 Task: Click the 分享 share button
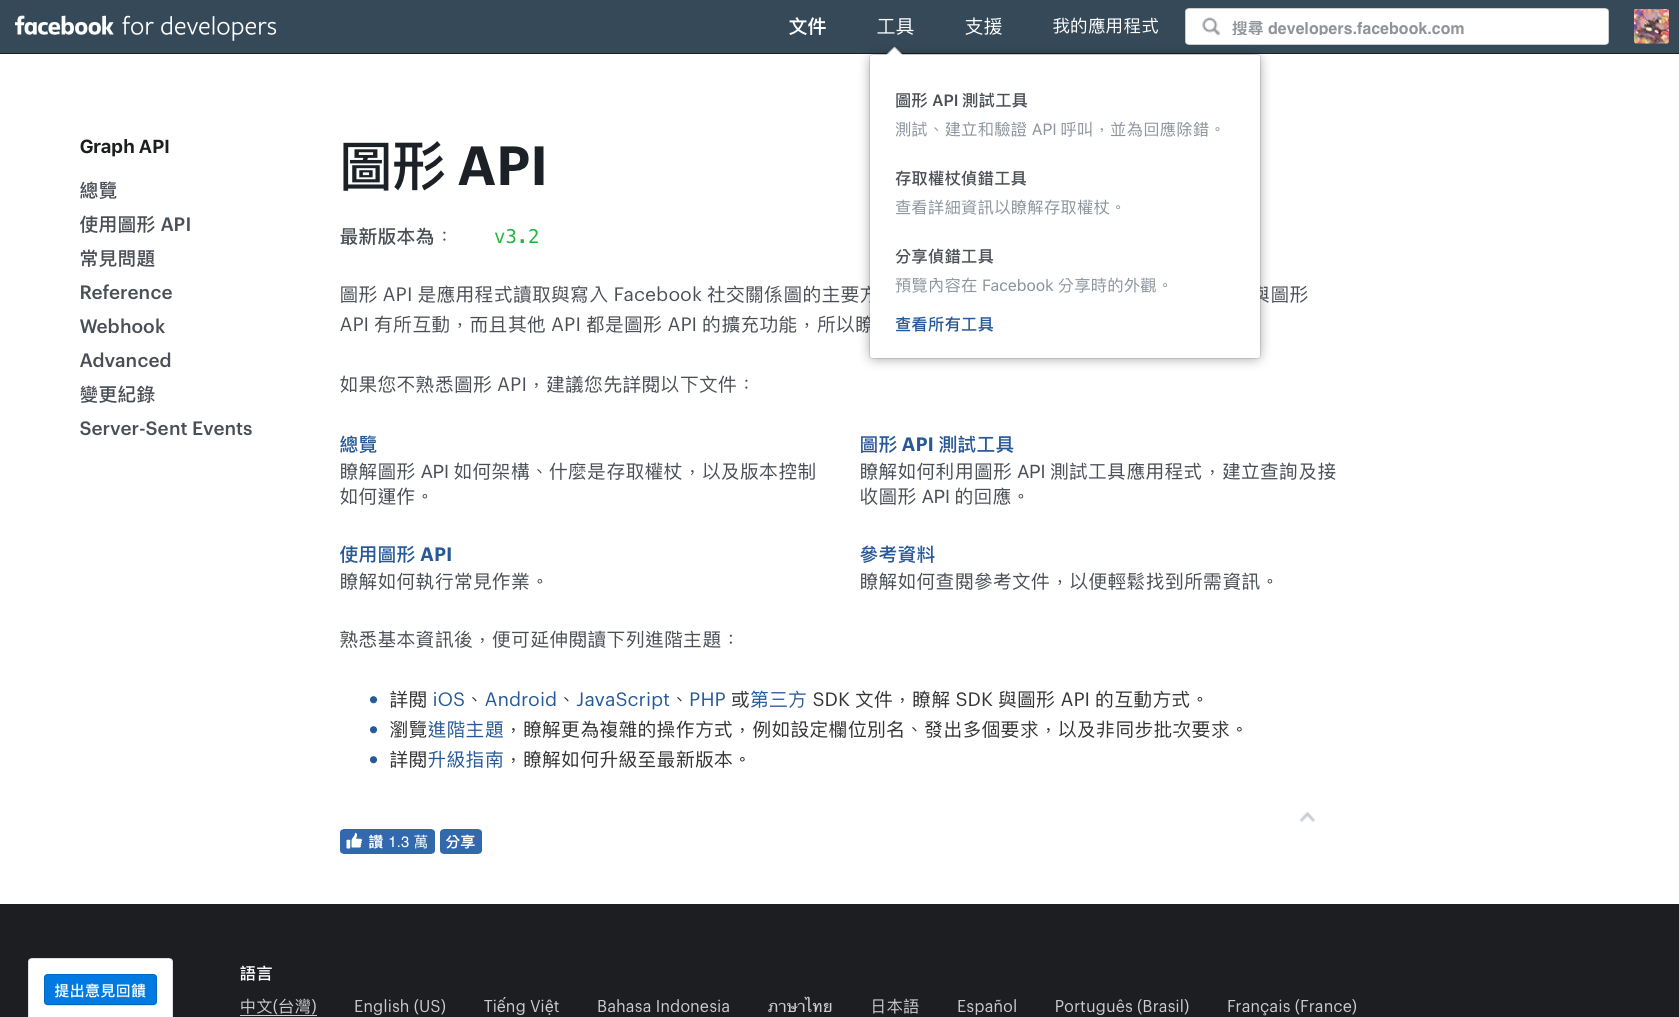[461, 842]
